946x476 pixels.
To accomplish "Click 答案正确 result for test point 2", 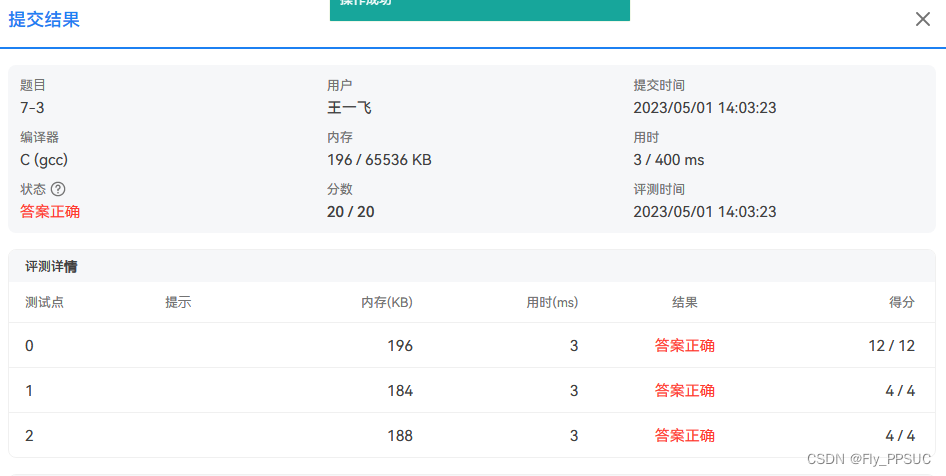I will [x=685, y=436].
